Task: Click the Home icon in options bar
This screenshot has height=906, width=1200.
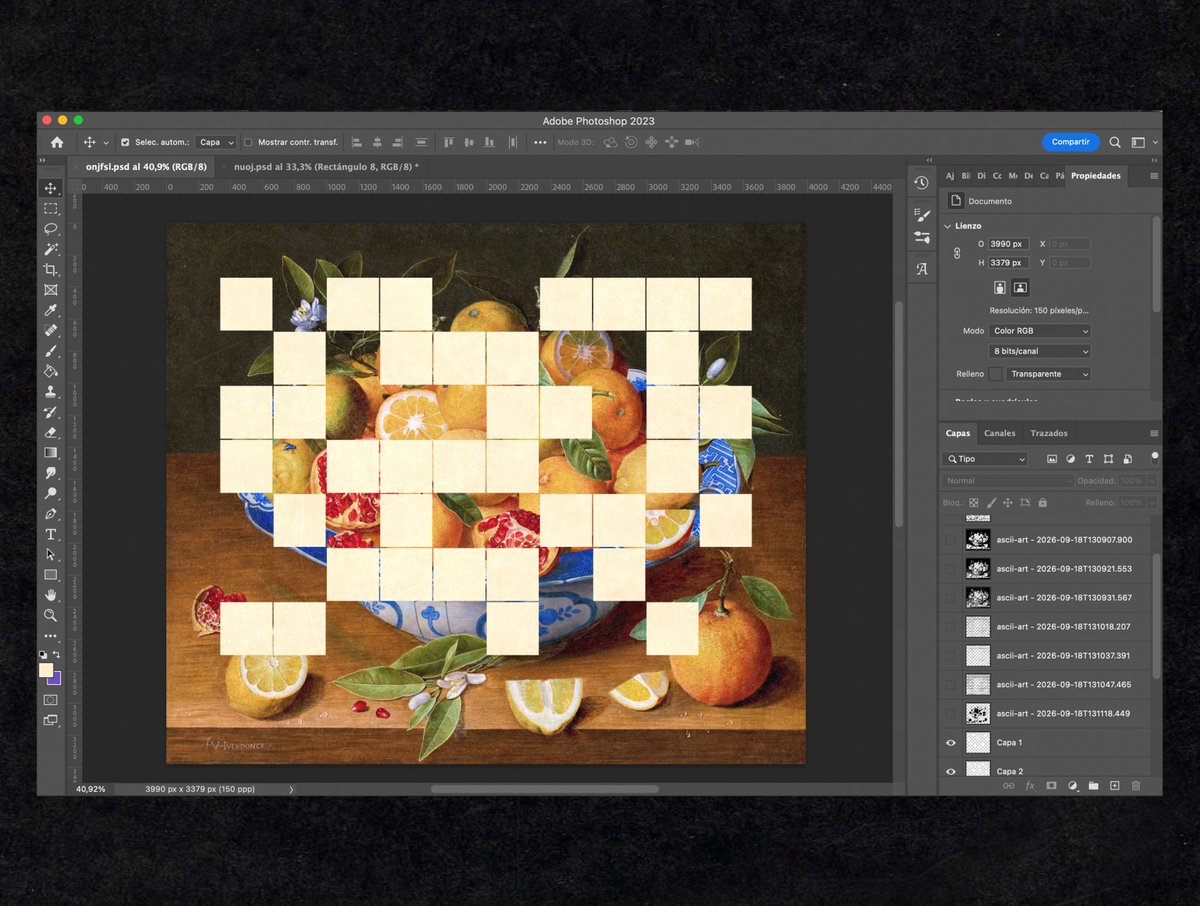Action: coord(57,142)
